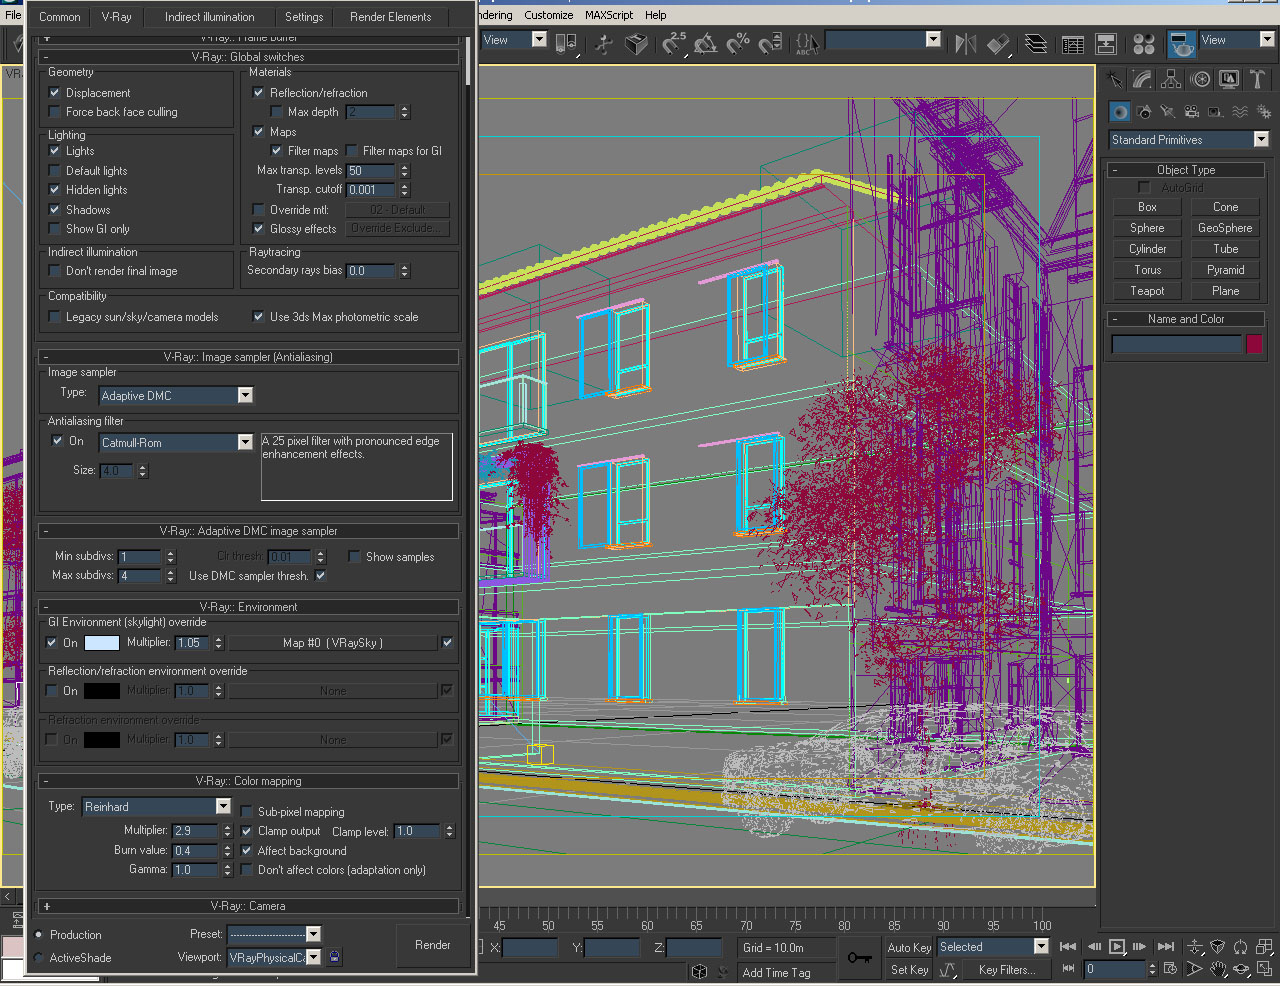Select the Shapes creation category
The height and width of the screenshot is (986, 1280).
(1144, 112)
